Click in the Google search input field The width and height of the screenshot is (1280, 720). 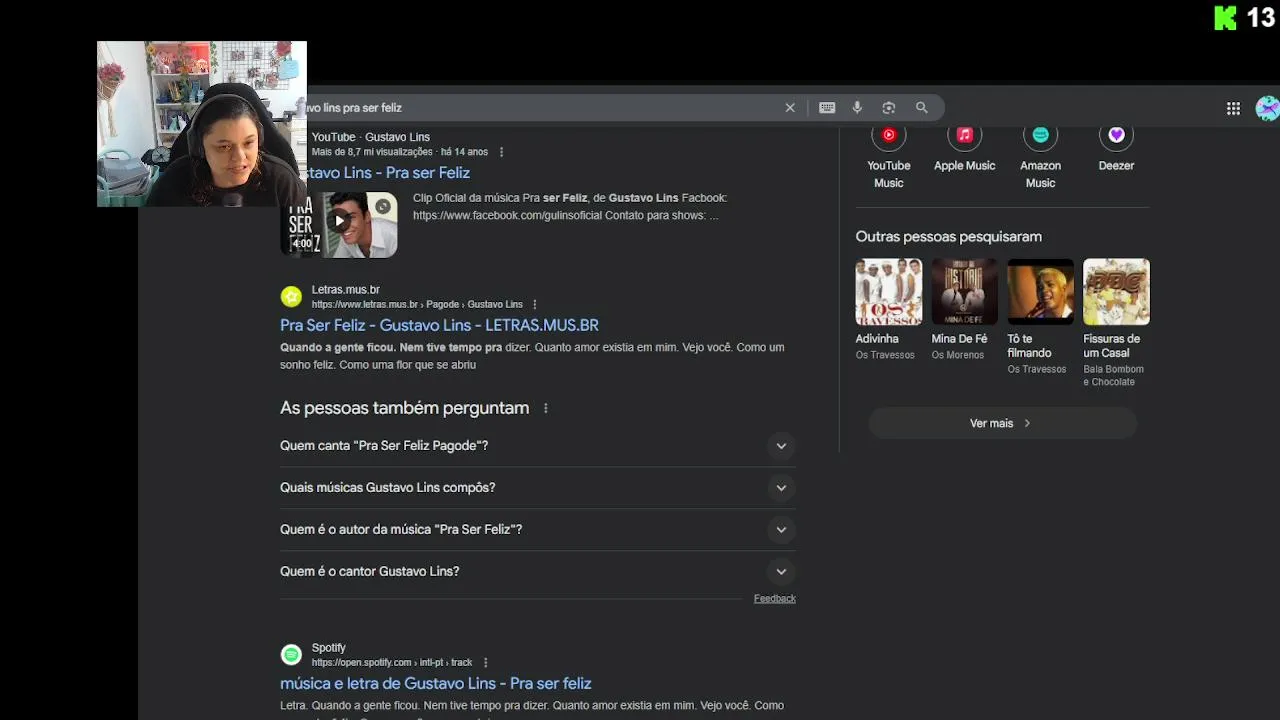tap(540, 108)
